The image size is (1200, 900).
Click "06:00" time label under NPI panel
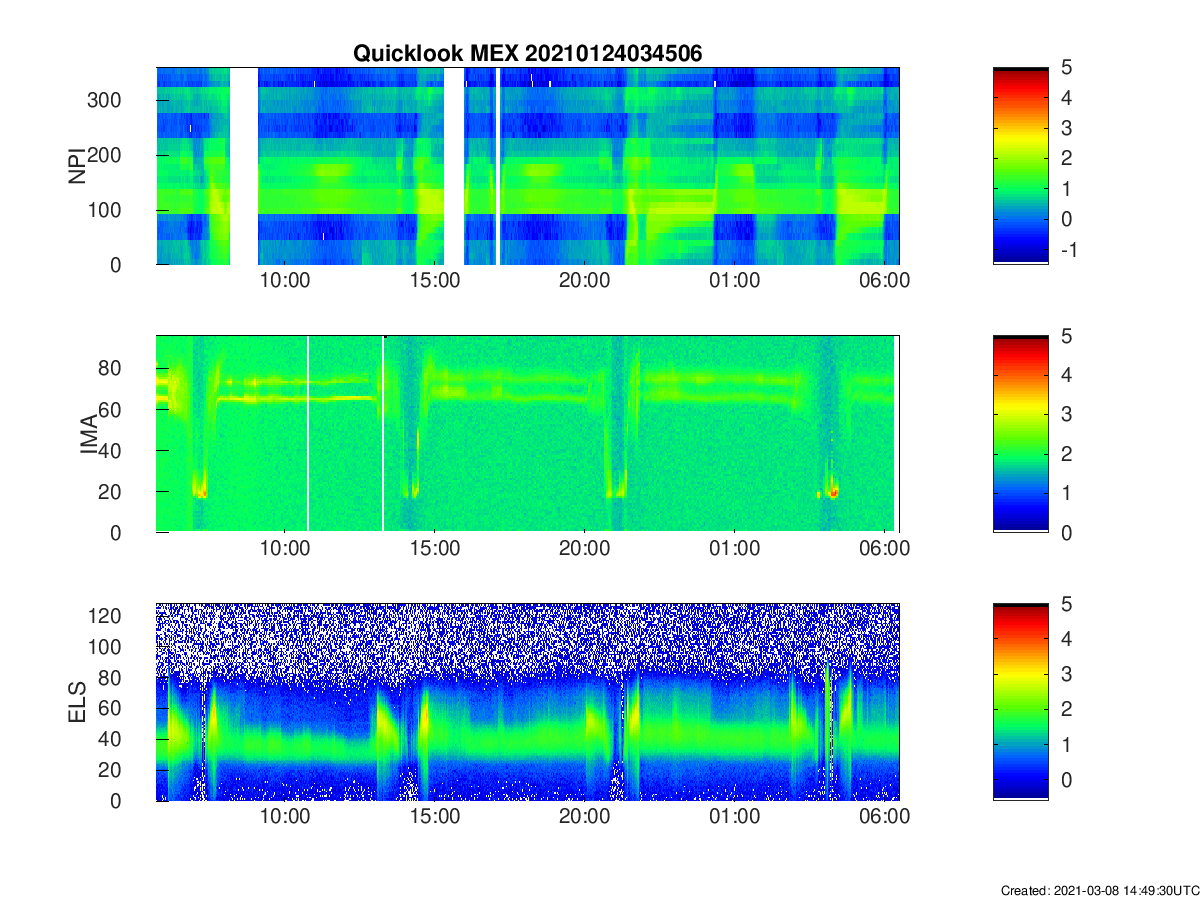point(885,282)
